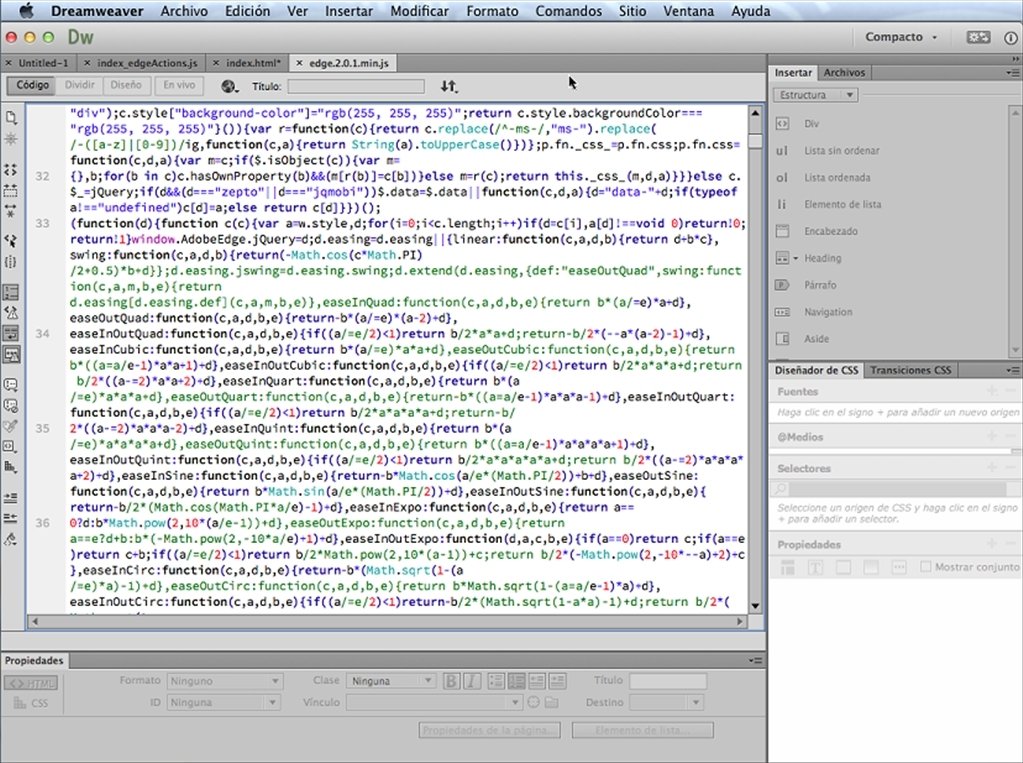Viewport: 1023px width, 763px height.
Task: Click the Format Source Code icon
Action: pyautogui.click(x=11, y=539)
